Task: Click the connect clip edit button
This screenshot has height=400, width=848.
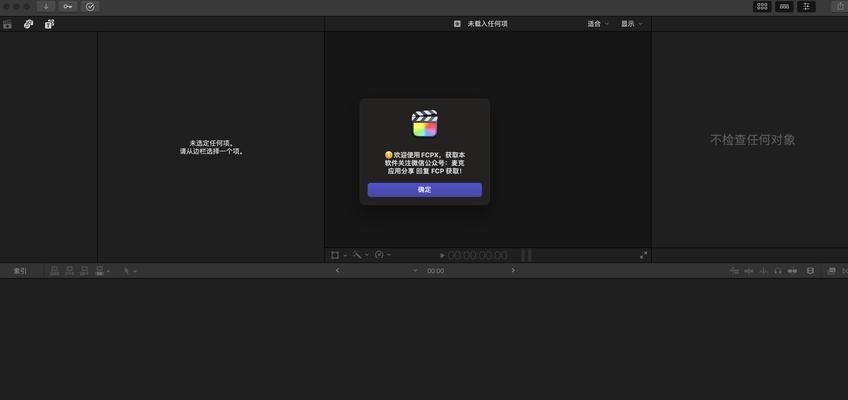Action: coord(55,271)
